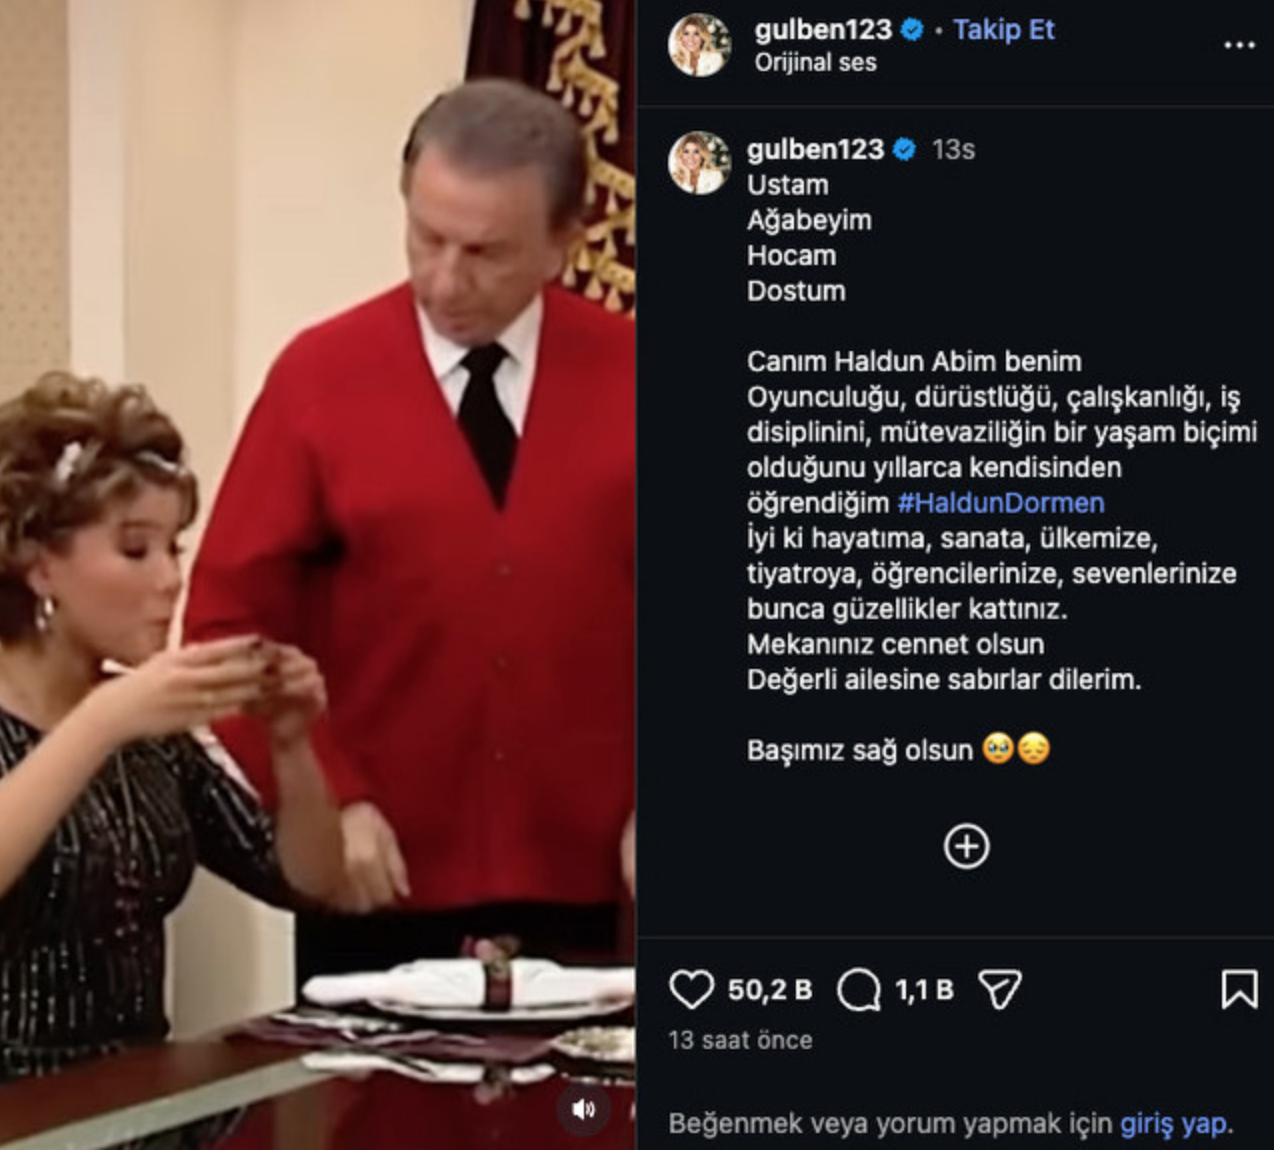Click the giriş yap login link
Image resolution: width=1274 pixels, height=1150 pixels.
tap(1176, 1123)
